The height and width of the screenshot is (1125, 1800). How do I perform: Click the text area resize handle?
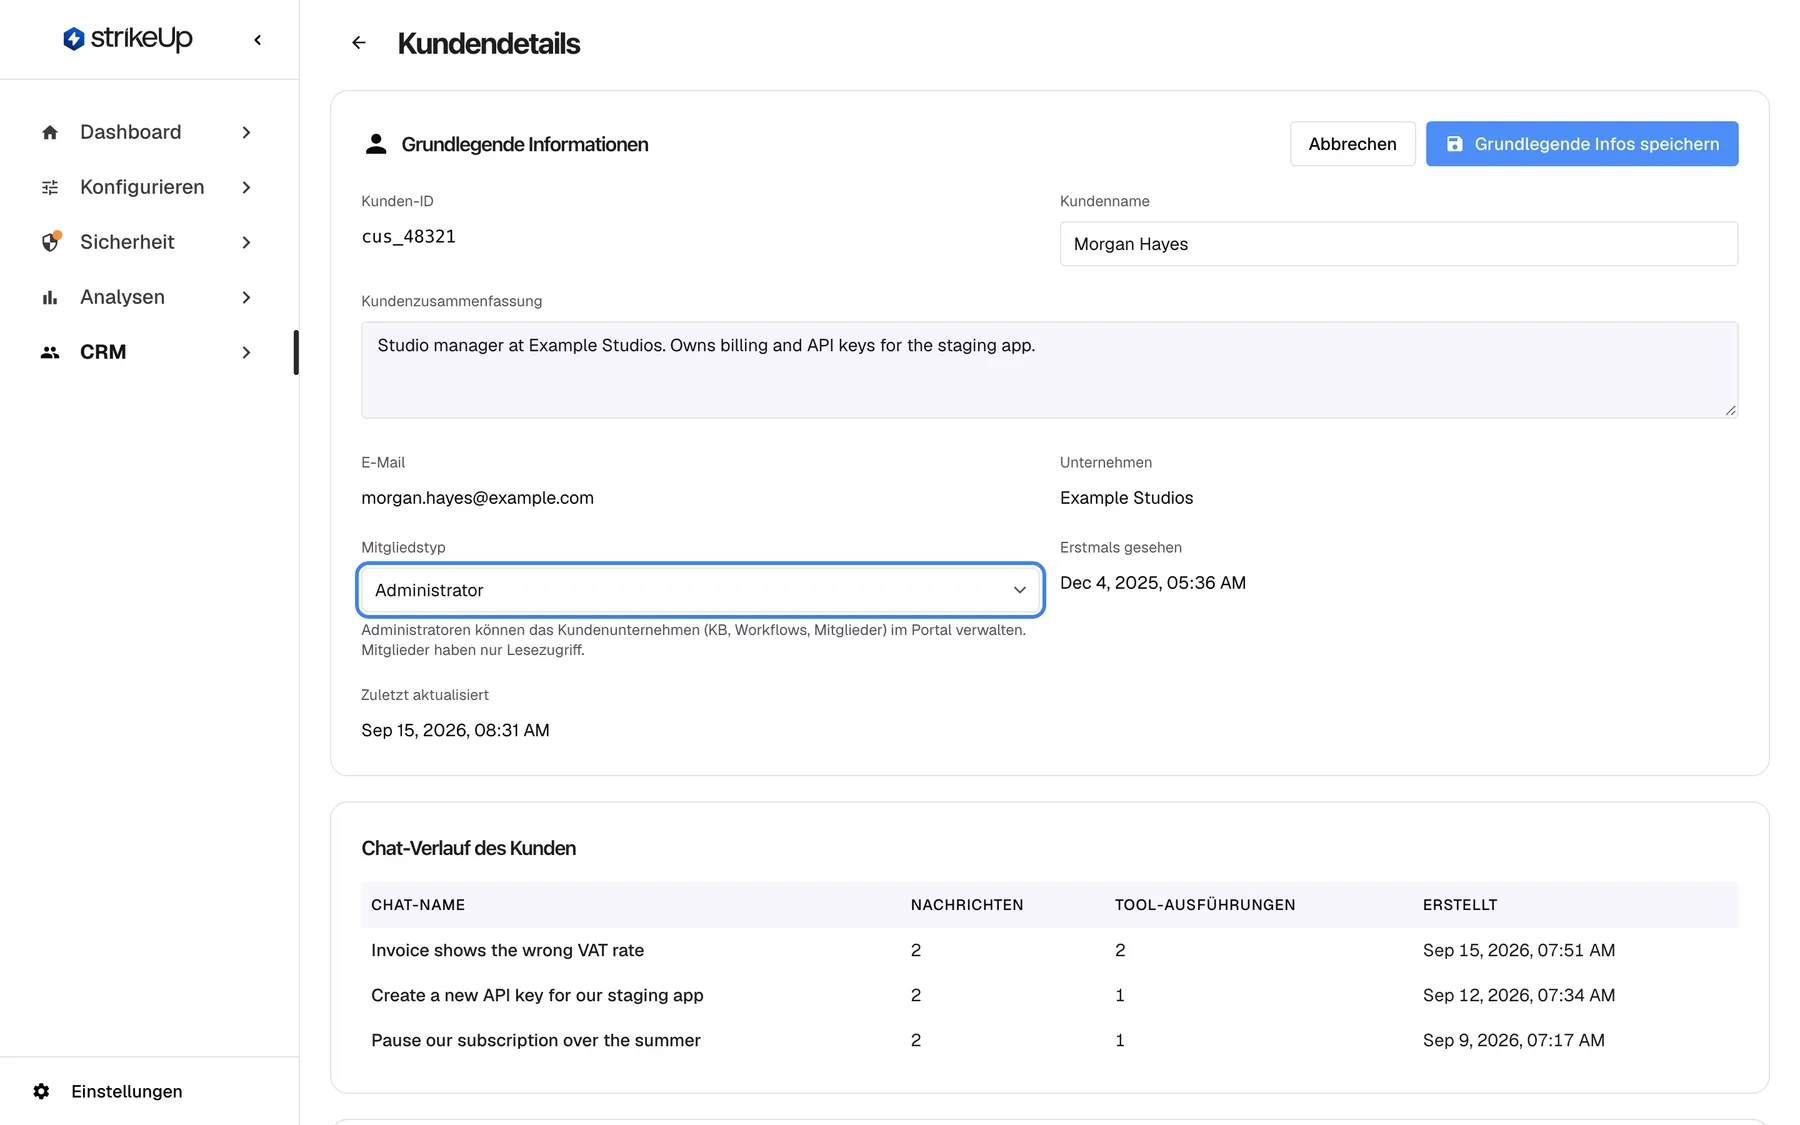(1730, 410)
